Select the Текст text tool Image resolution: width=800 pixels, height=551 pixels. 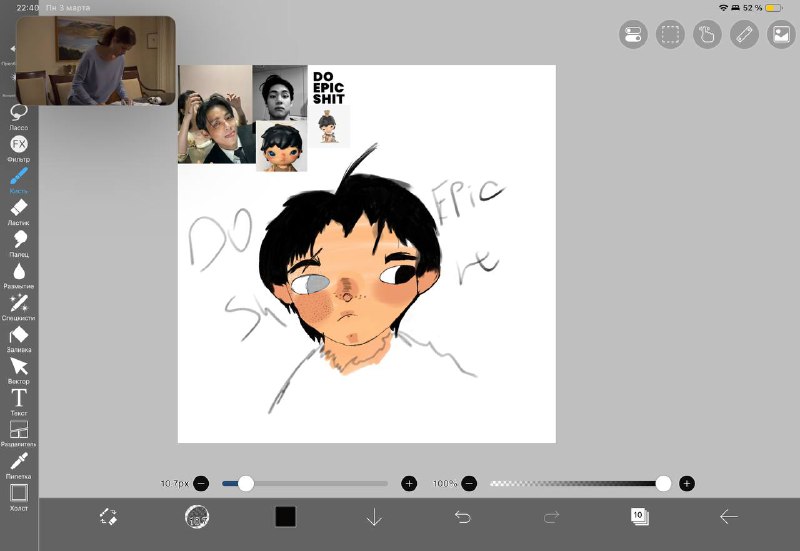point(18,399)
